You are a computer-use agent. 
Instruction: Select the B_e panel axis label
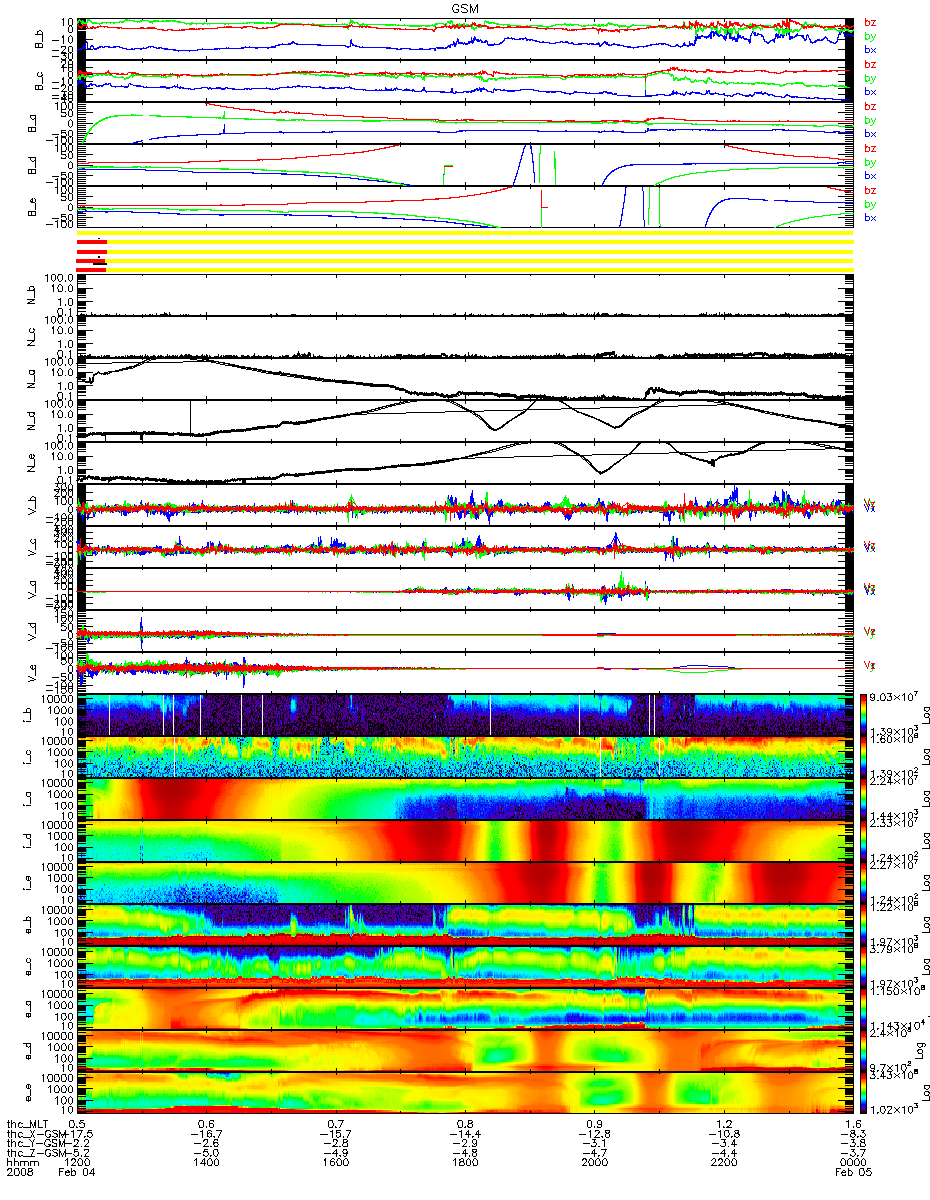[x=32, y=208]
